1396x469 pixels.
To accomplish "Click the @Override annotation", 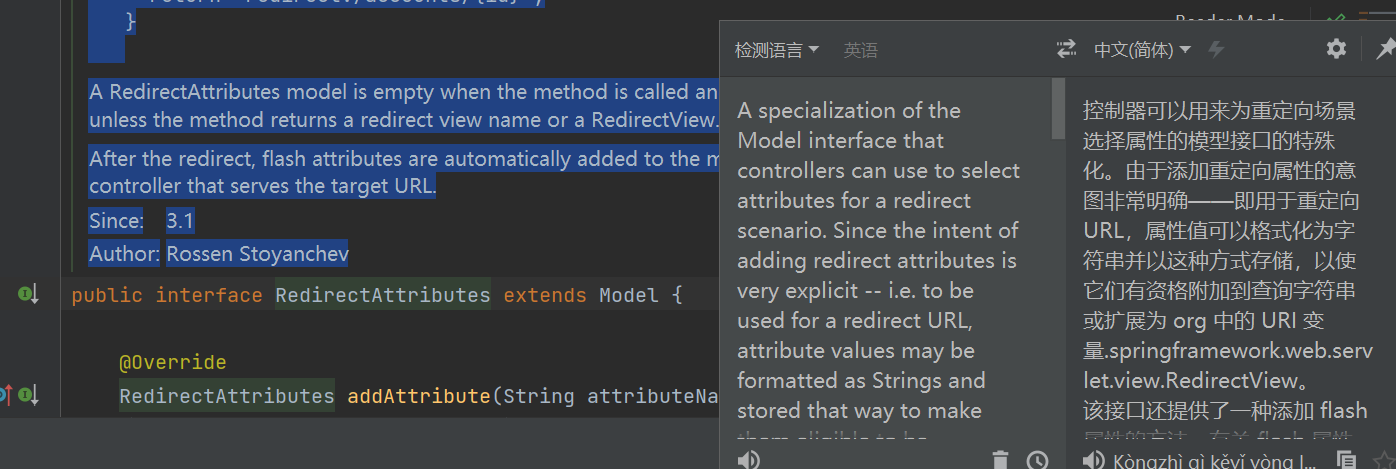I will coord(173,362).
